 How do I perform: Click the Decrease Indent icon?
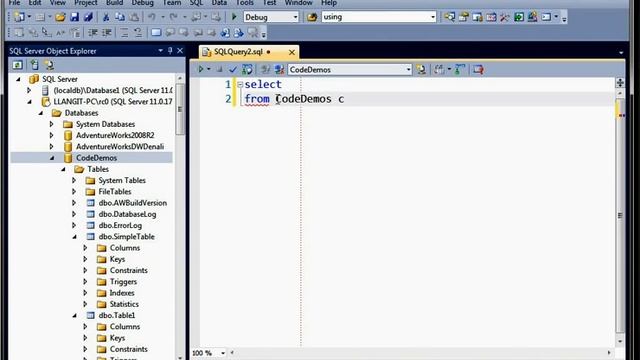click(93, 33)
